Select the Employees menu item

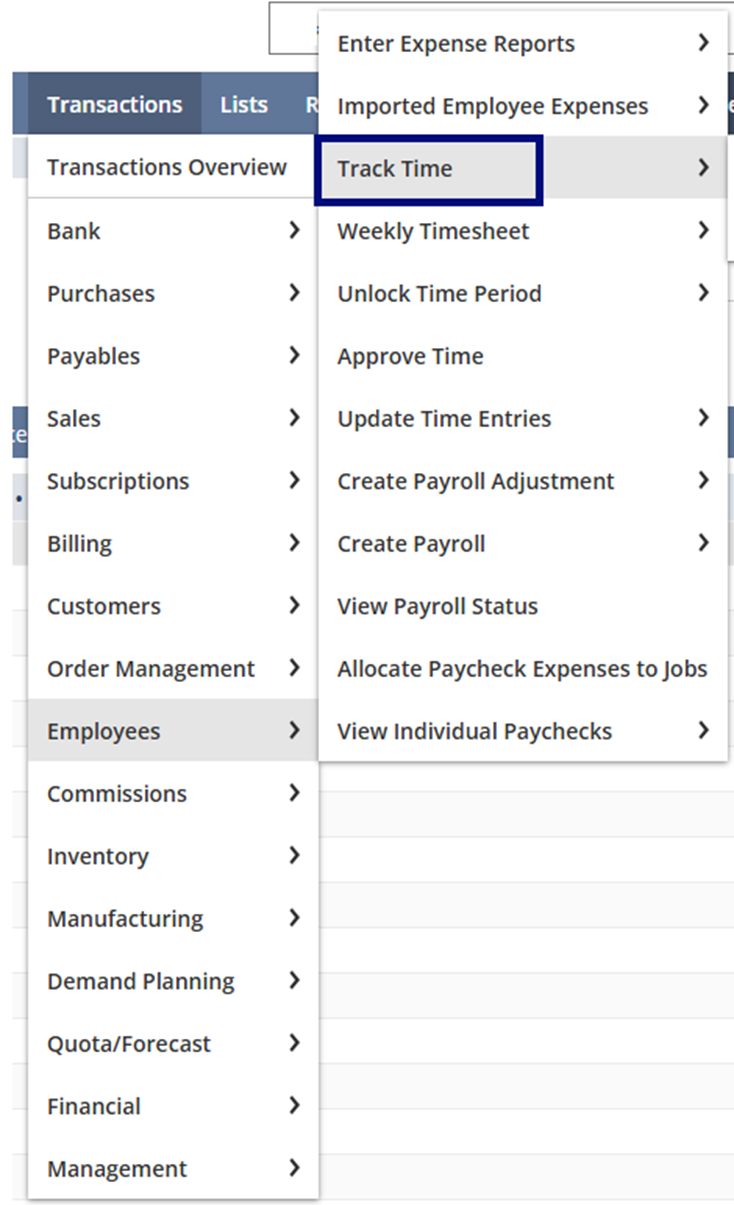(x=103, y=731)
